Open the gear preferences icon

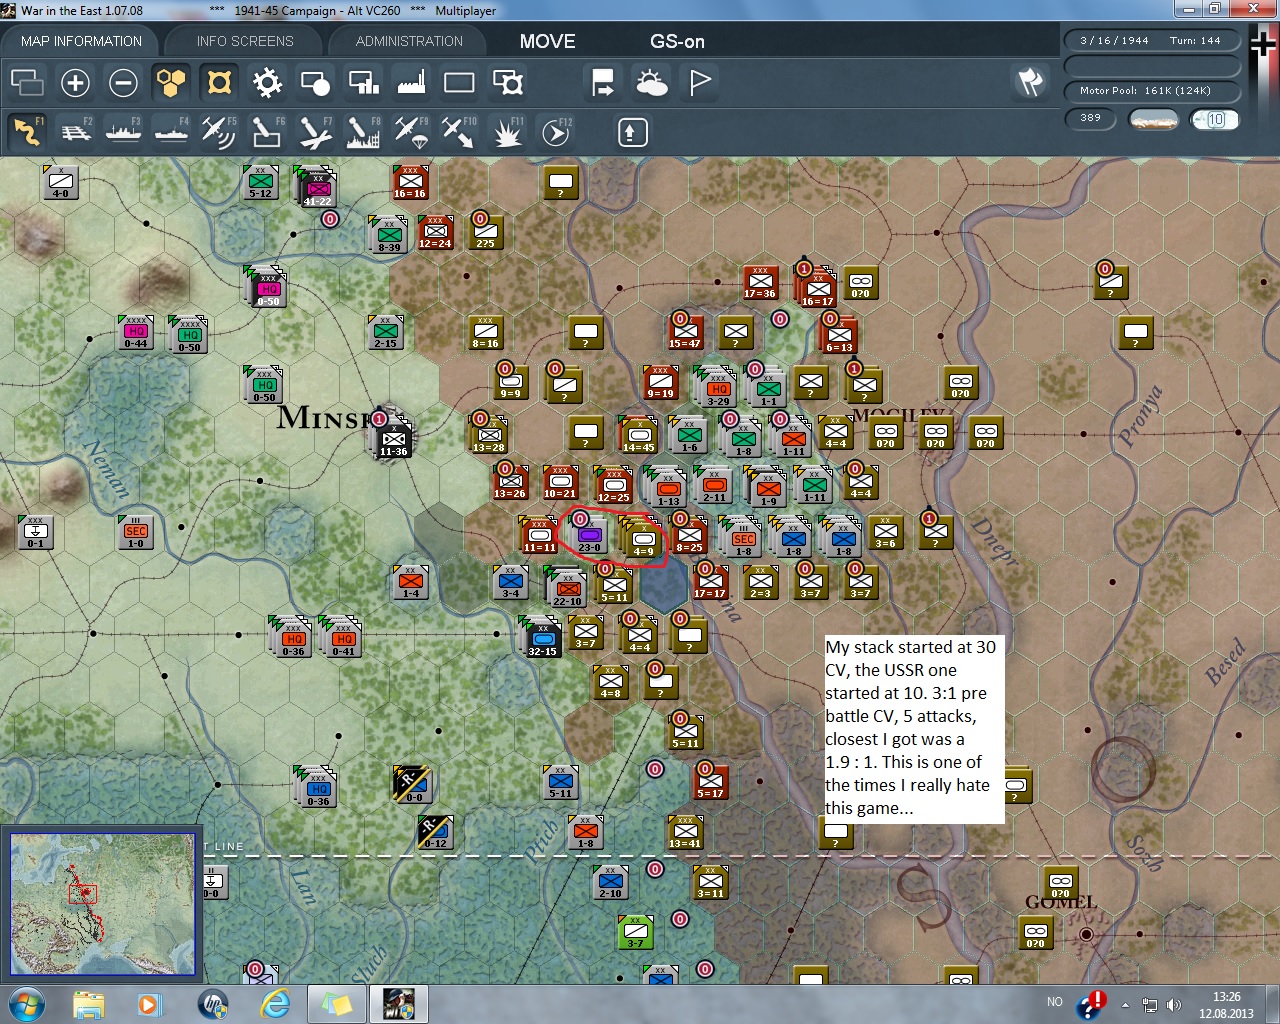tap(267, 82)
